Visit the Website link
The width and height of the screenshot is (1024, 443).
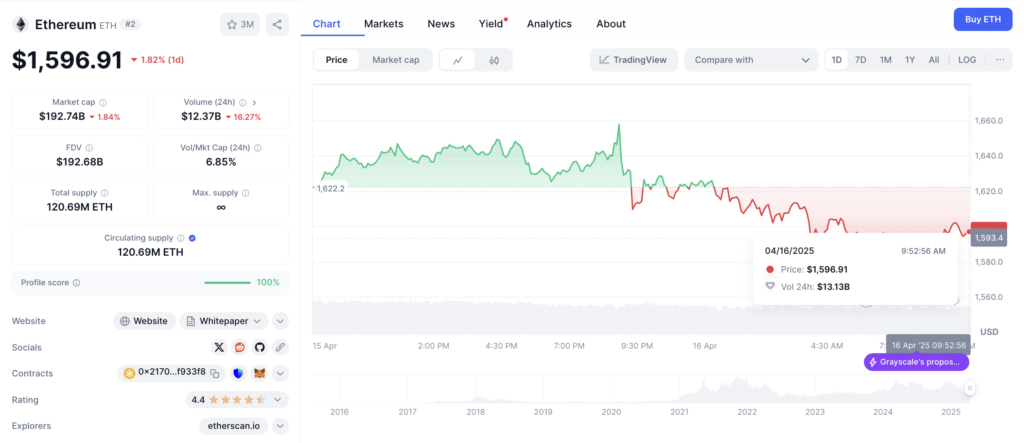(x=145, y=321)
